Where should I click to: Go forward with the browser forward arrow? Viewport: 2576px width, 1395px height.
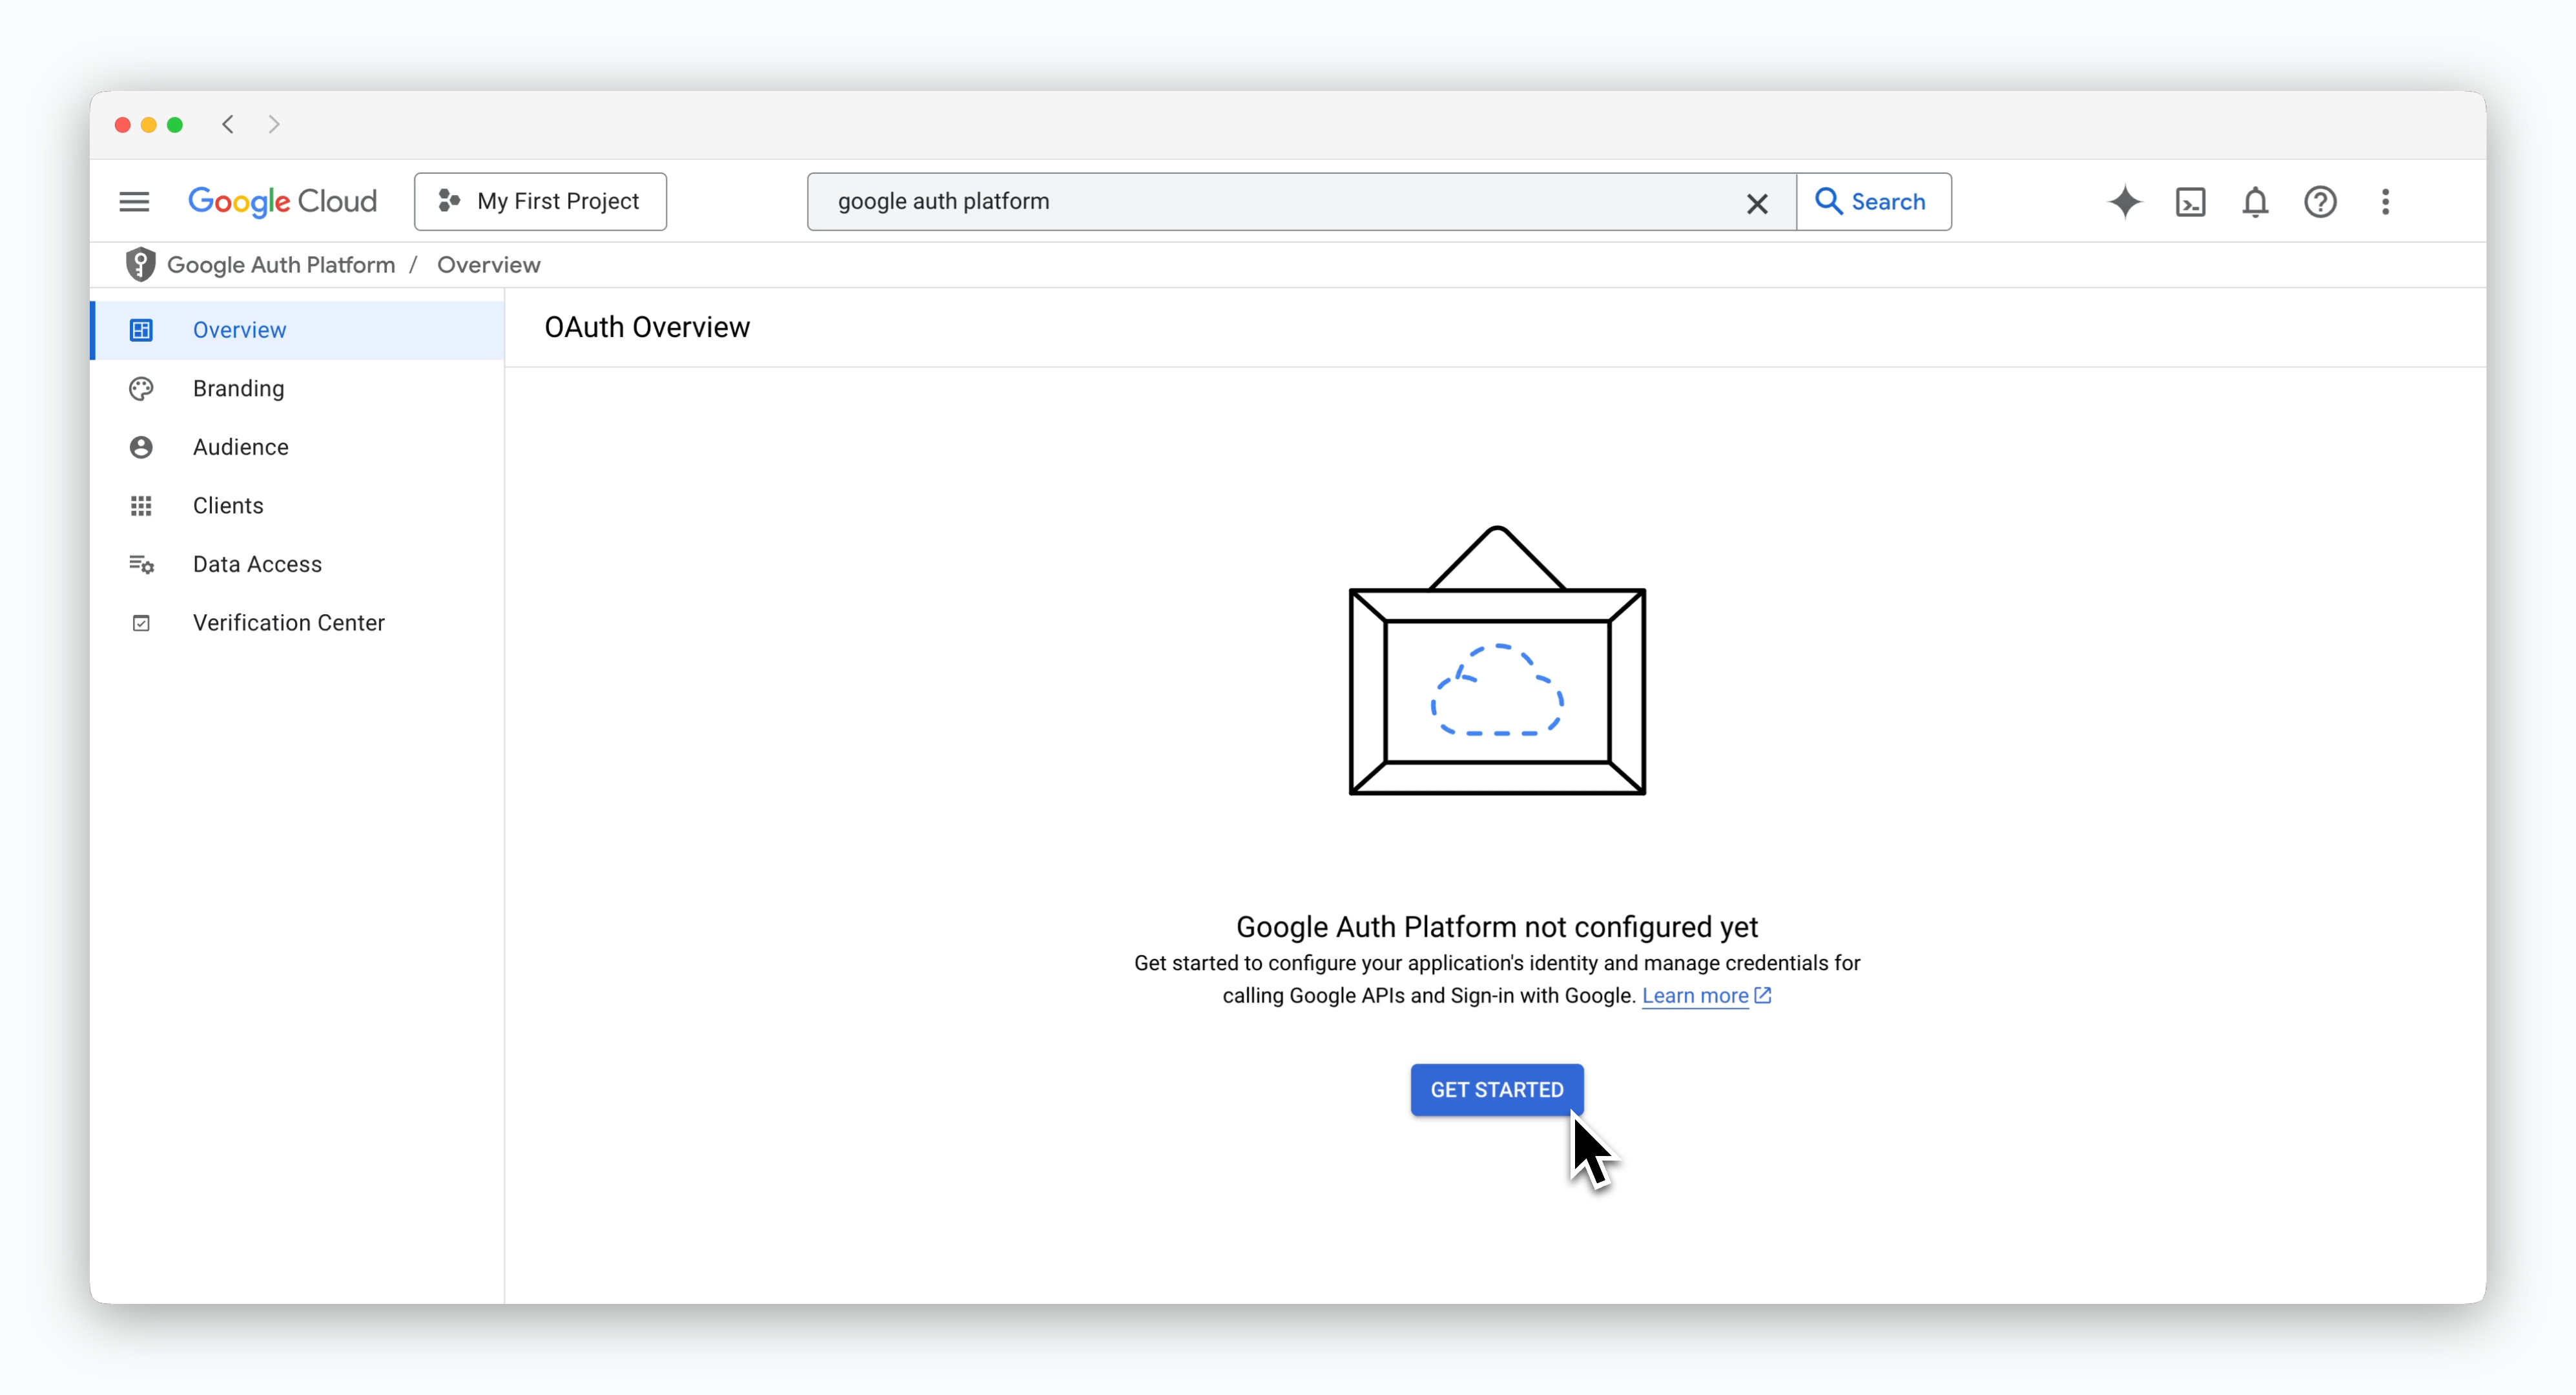coord(273,124)
